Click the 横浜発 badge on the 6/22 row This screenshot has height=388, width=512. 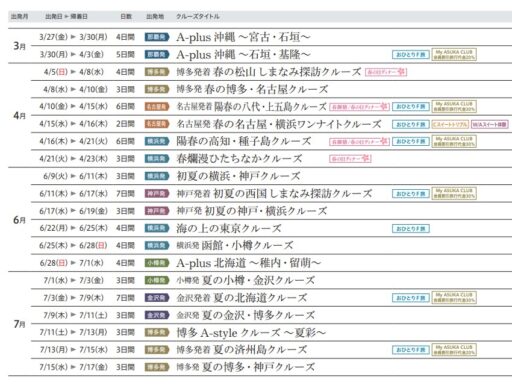[157, 228]
